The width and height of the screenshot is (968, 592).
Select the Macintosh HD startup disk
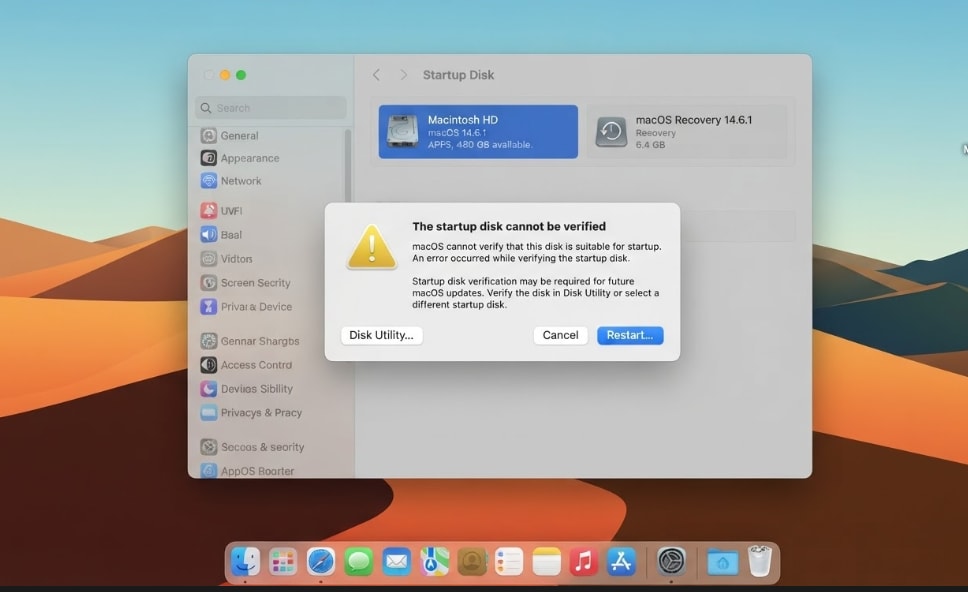pyautogui.click(x=478, y=131)
